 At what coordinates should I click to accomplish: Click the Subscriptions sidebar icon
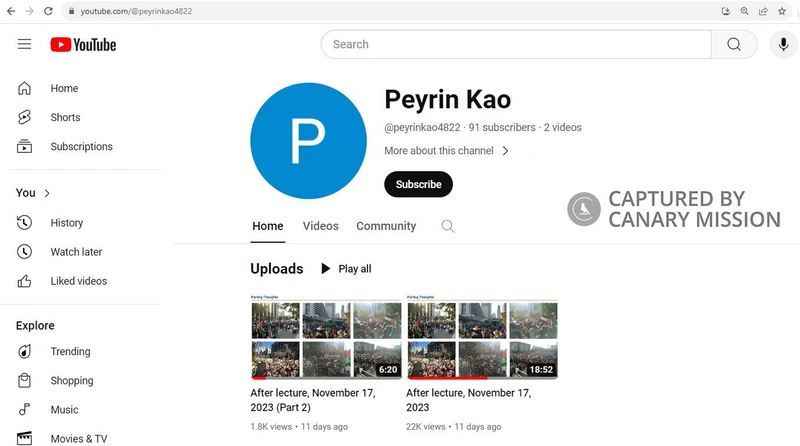(x=24, y=146)
